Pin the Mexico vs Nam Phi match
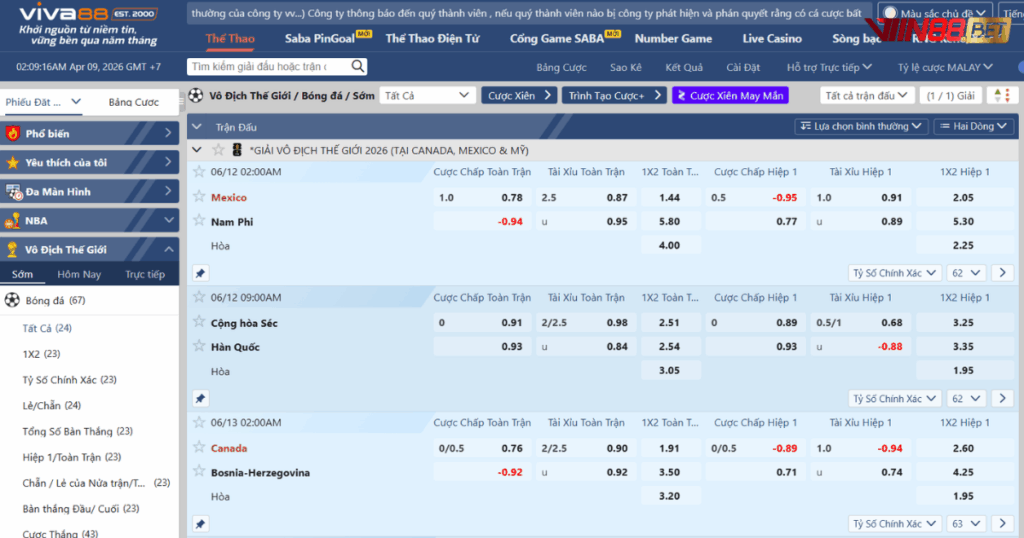Image resolution: width=1024 pixels, height=538 pixels. pyautogui.click(x=200, y=273)
